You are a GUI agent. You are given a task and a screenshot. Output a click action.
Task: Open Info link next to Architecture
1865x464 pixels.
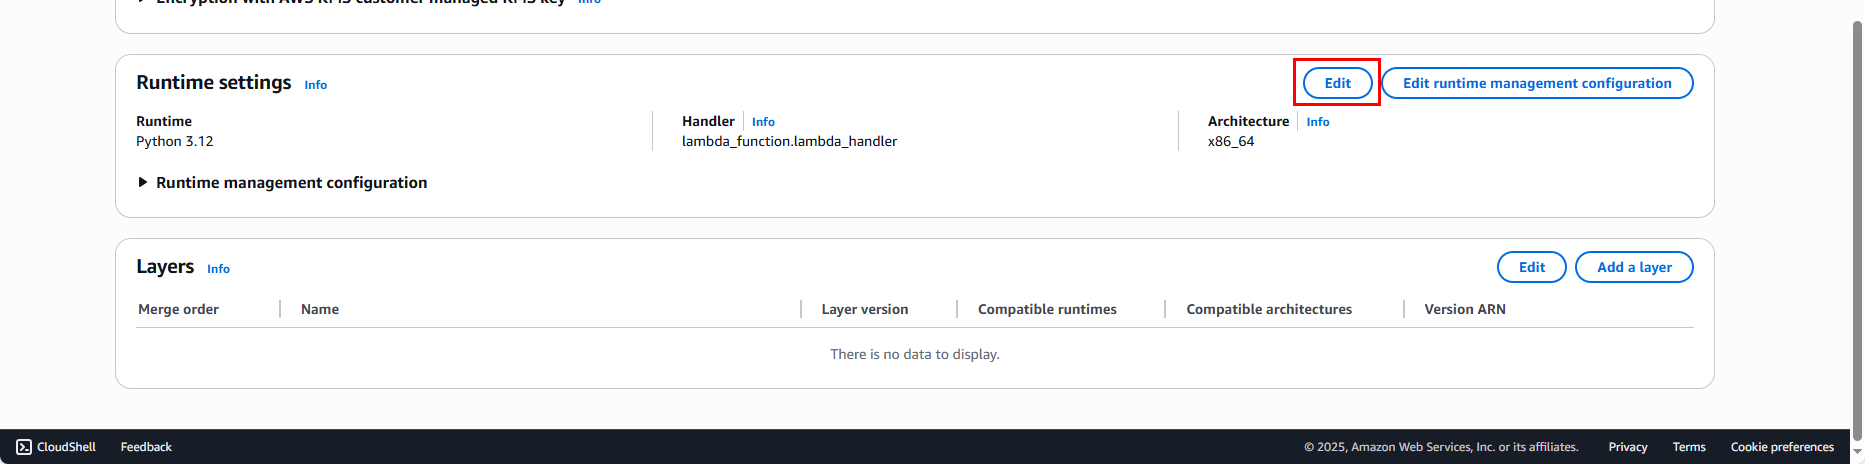pyautogui.click(x=1317, y=122)
